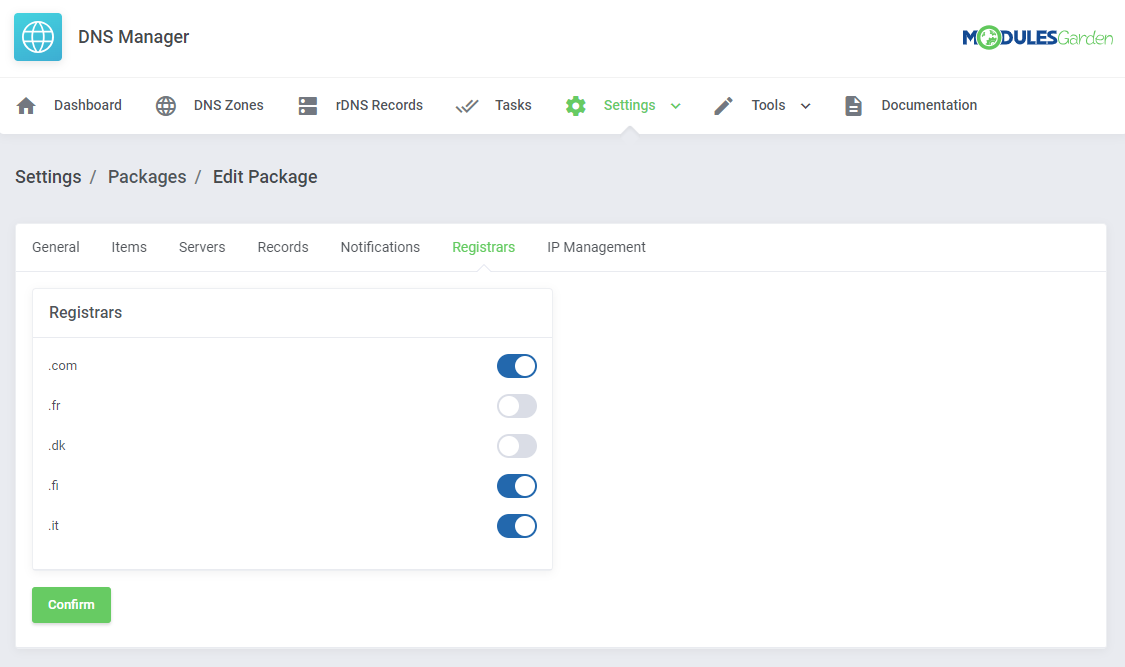Open rDNS Records menu item

click(x=379, y=105)
